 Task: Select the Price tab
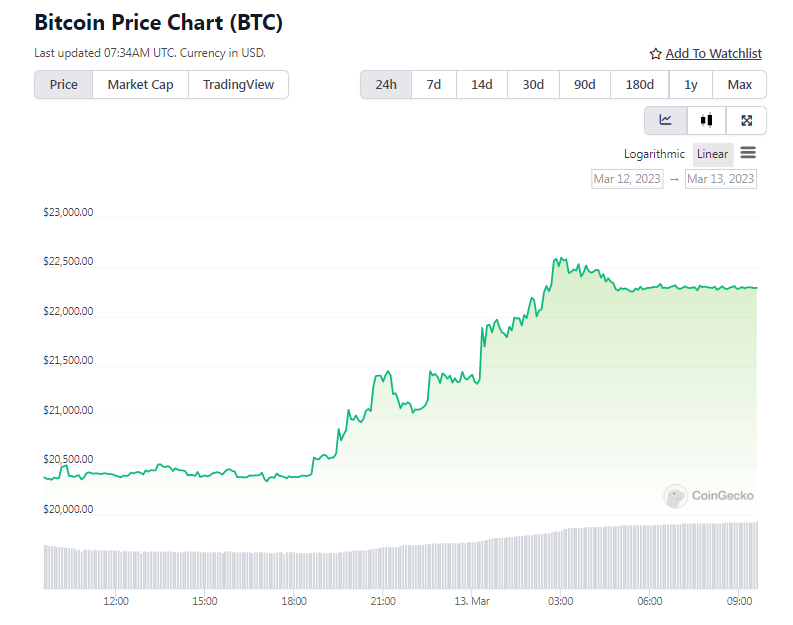click(64, 84)
